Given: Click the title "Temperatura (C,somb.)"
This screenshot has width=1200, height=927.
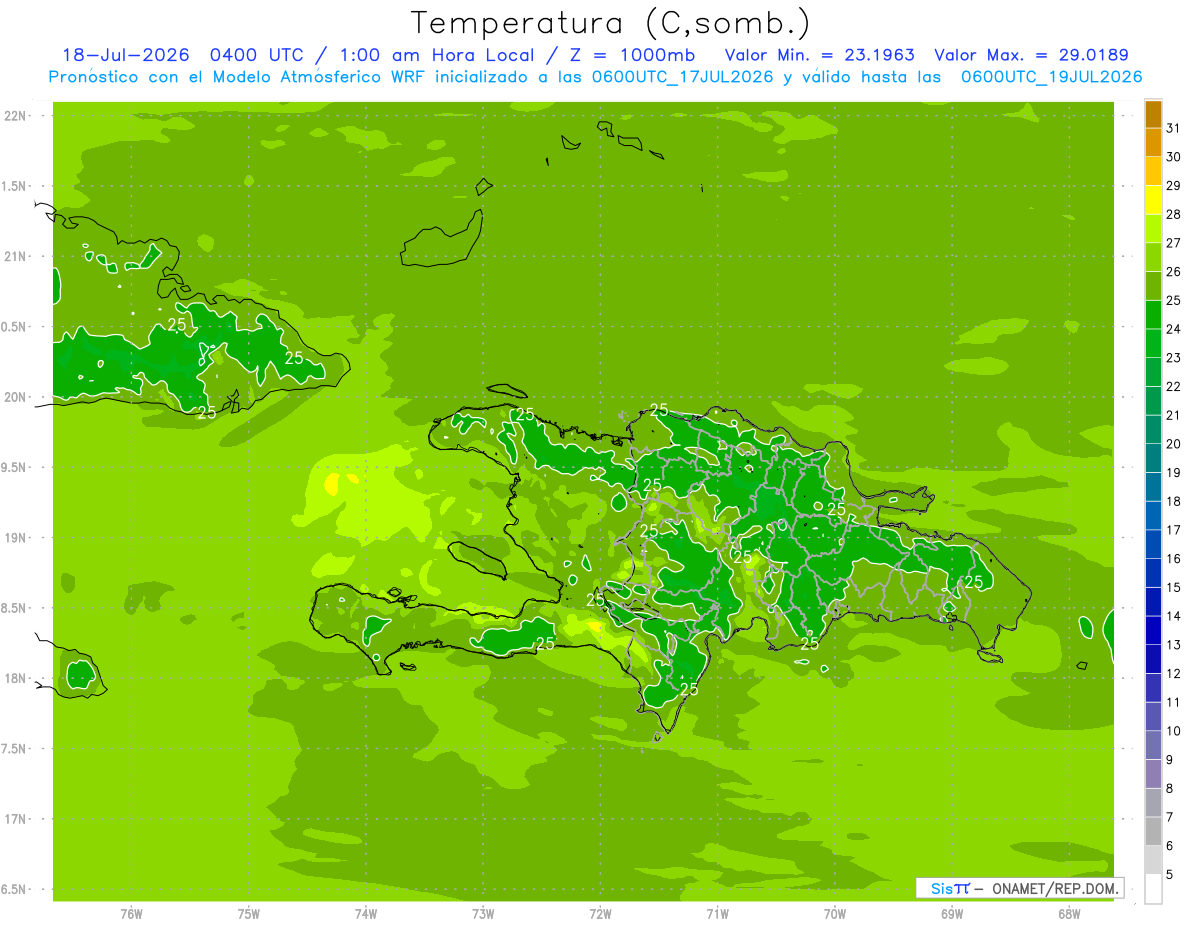Looking at the screenshot, I should point(611,22).
